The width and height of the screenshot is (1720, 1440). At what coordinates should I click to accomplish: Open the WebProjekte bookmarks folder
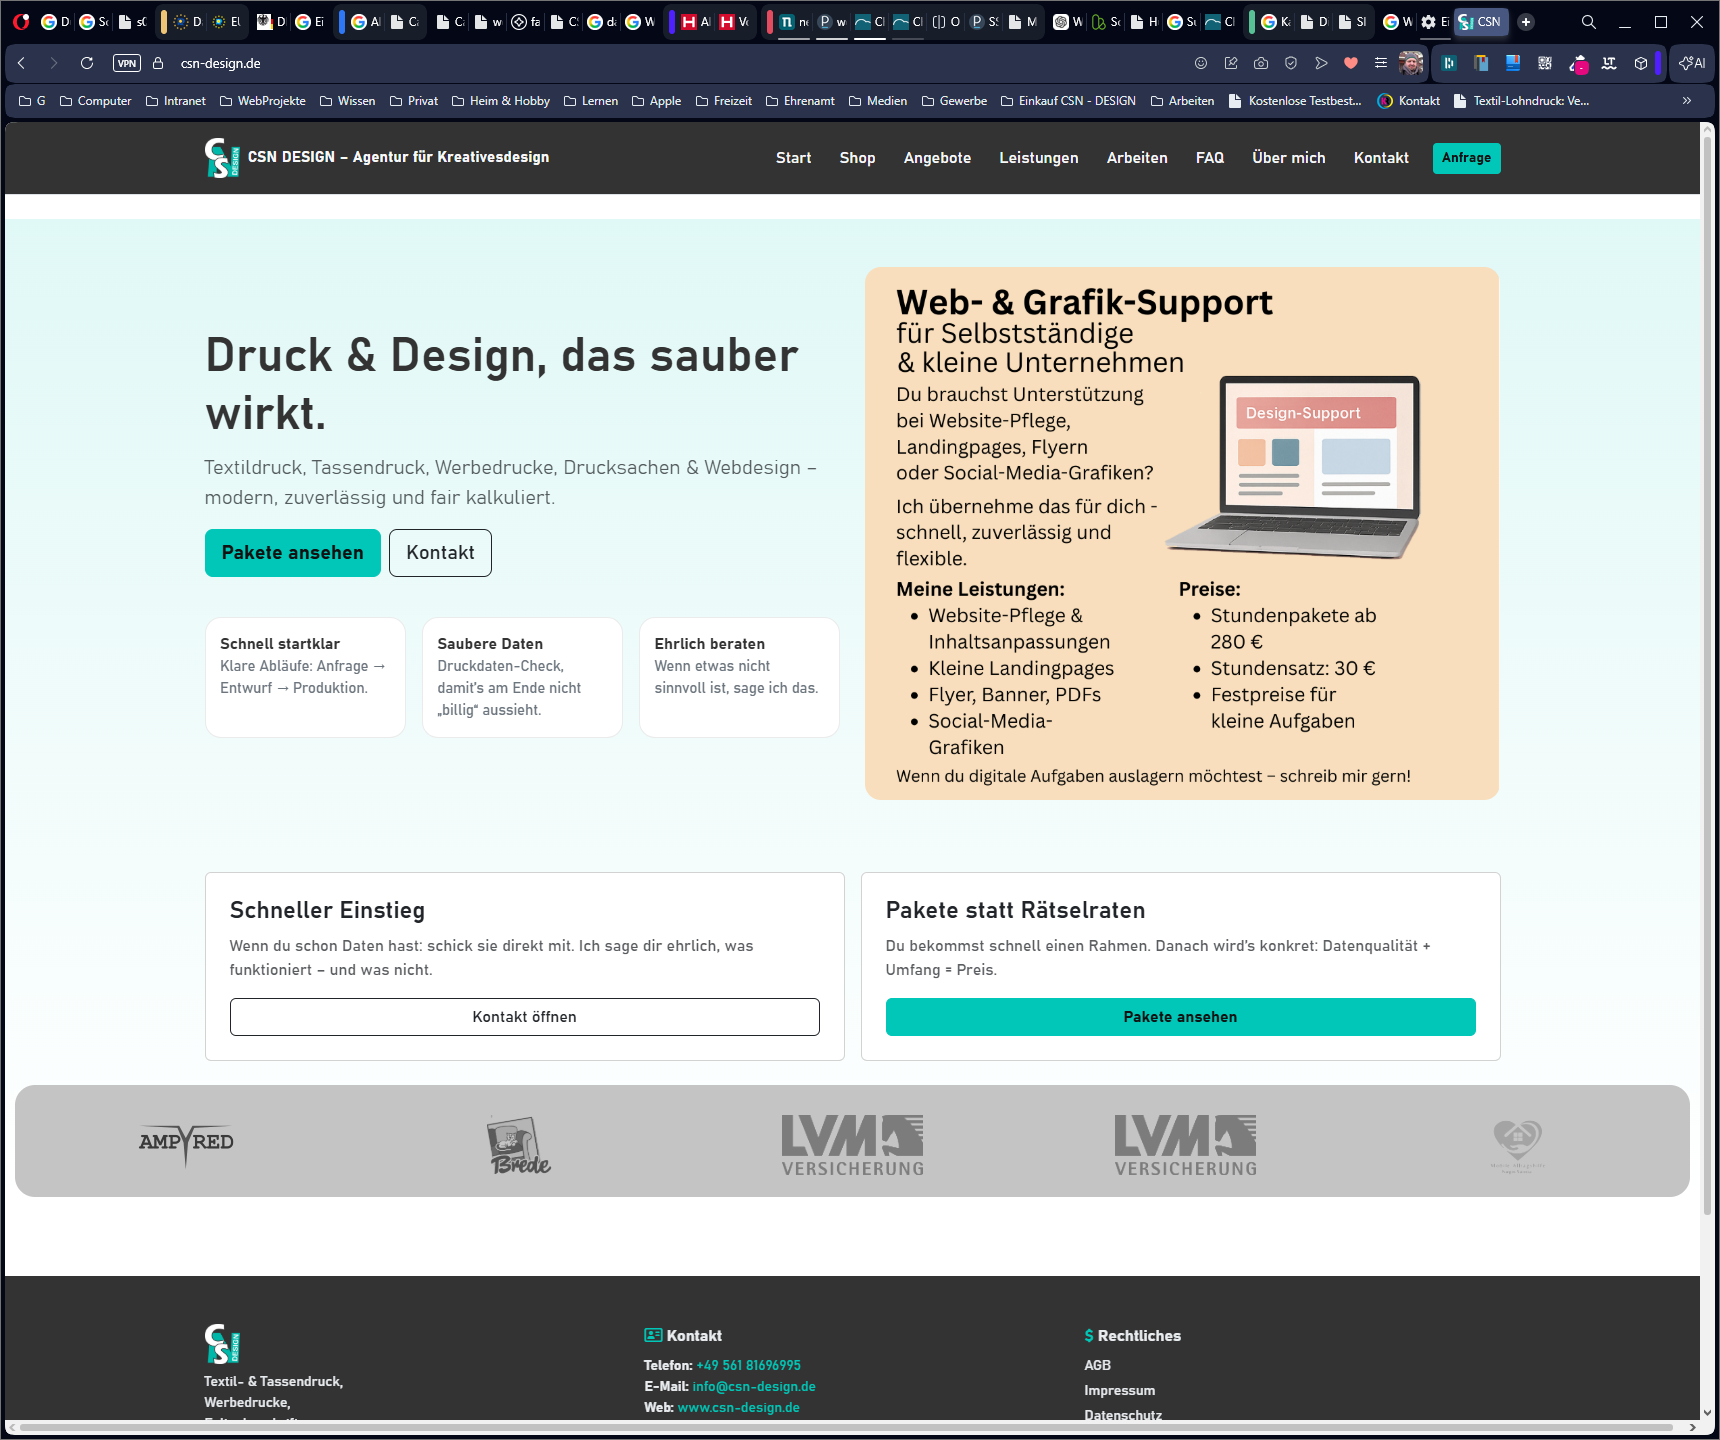263,101
